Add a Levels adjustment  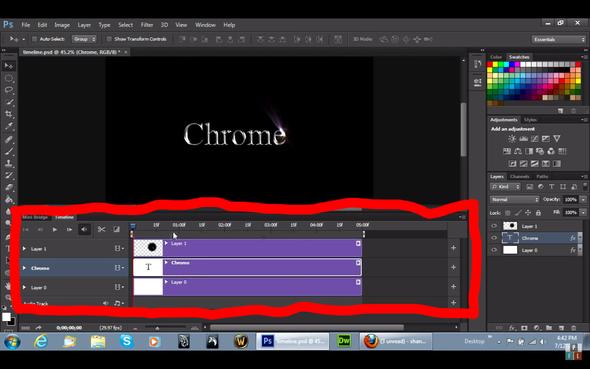coord(523,139)
